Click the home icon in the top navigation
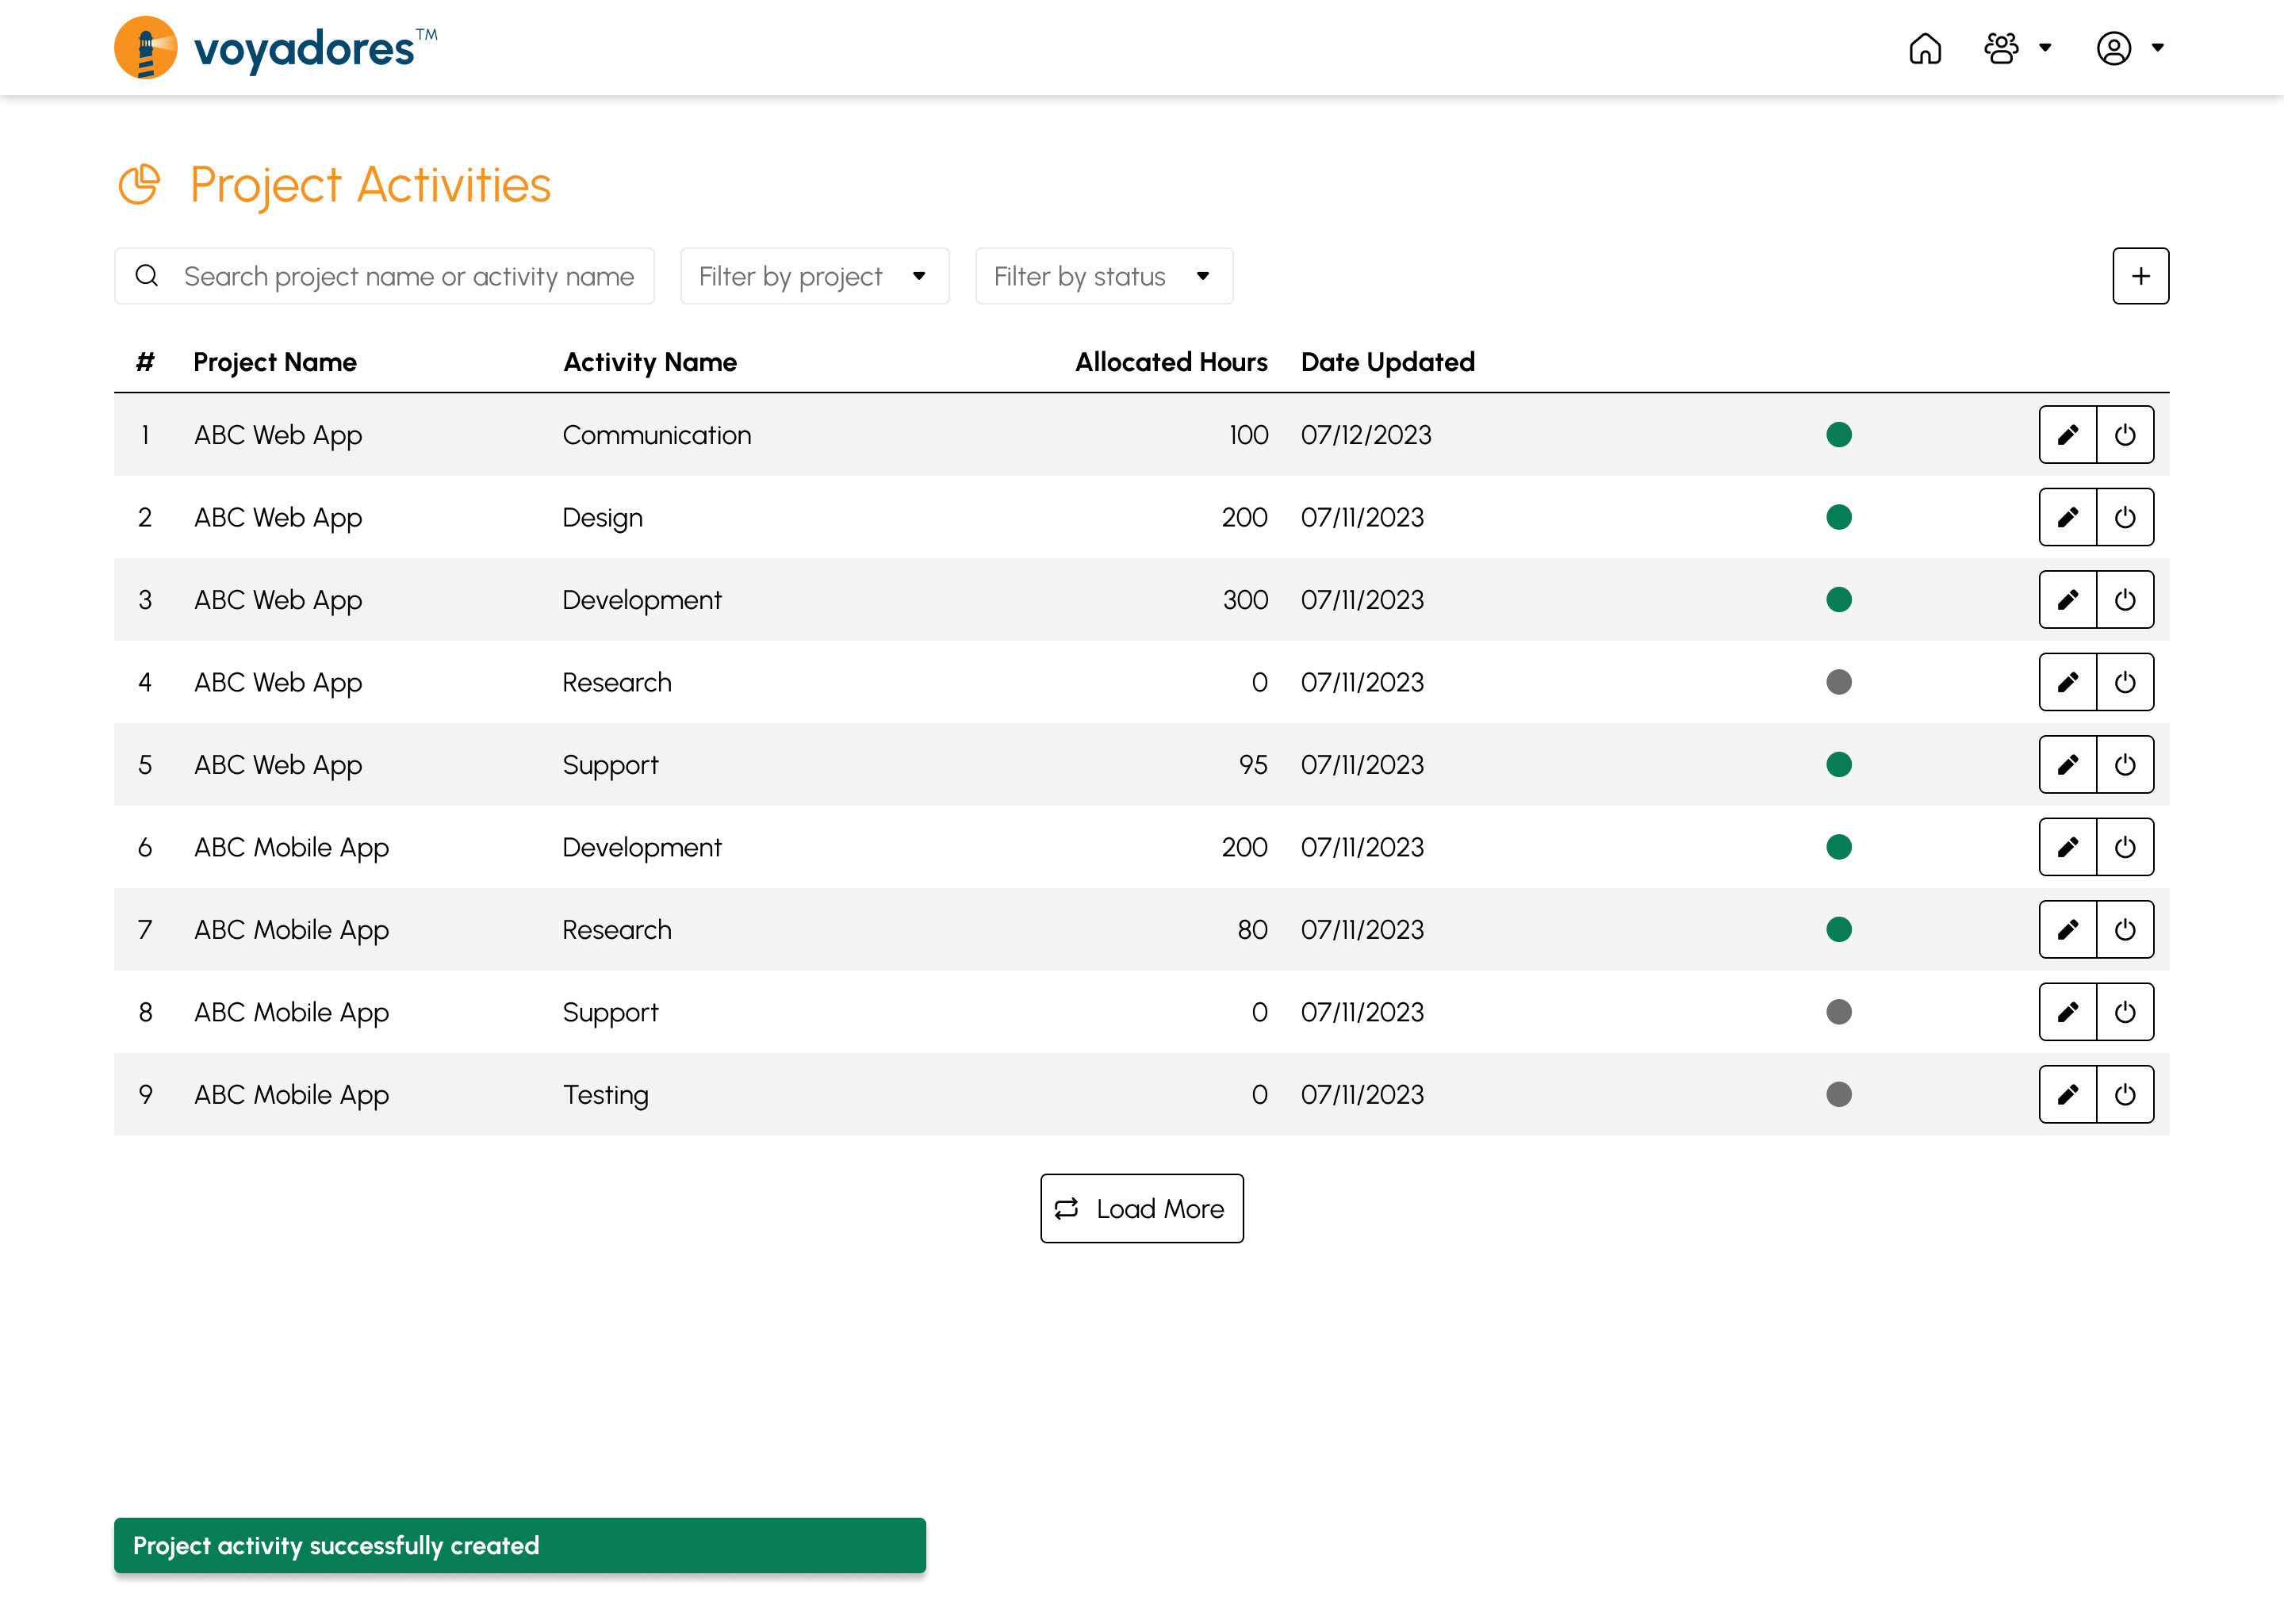The image size is (2284, 1624). point(1927,48)
